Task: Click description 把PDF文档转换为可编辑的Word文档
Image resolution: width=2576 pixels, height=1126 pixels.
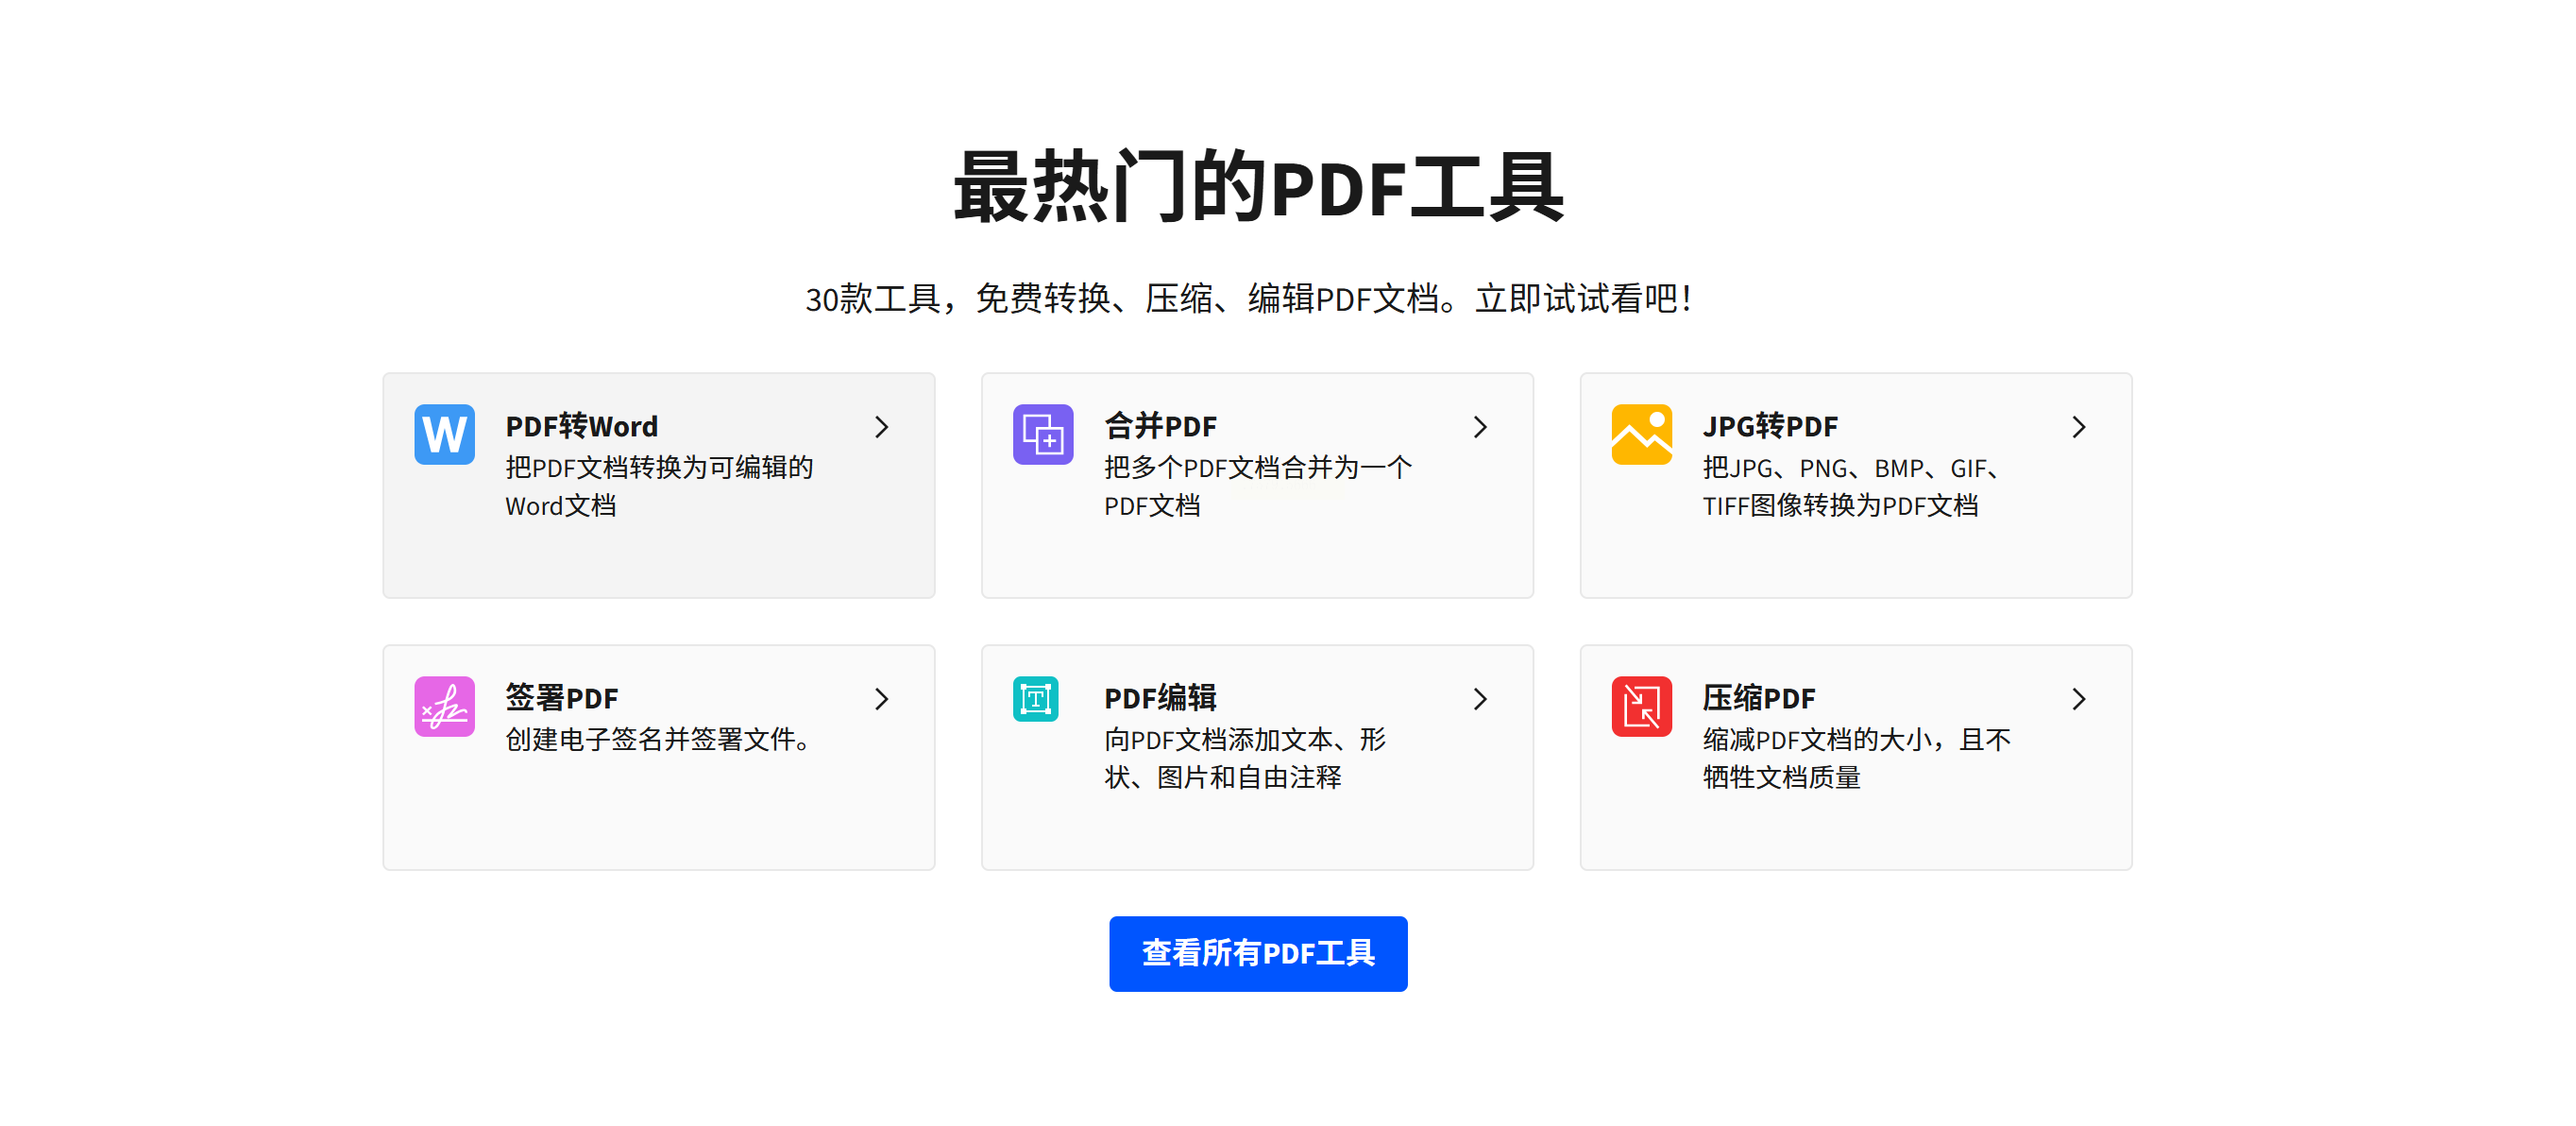Action: (659, 486)
